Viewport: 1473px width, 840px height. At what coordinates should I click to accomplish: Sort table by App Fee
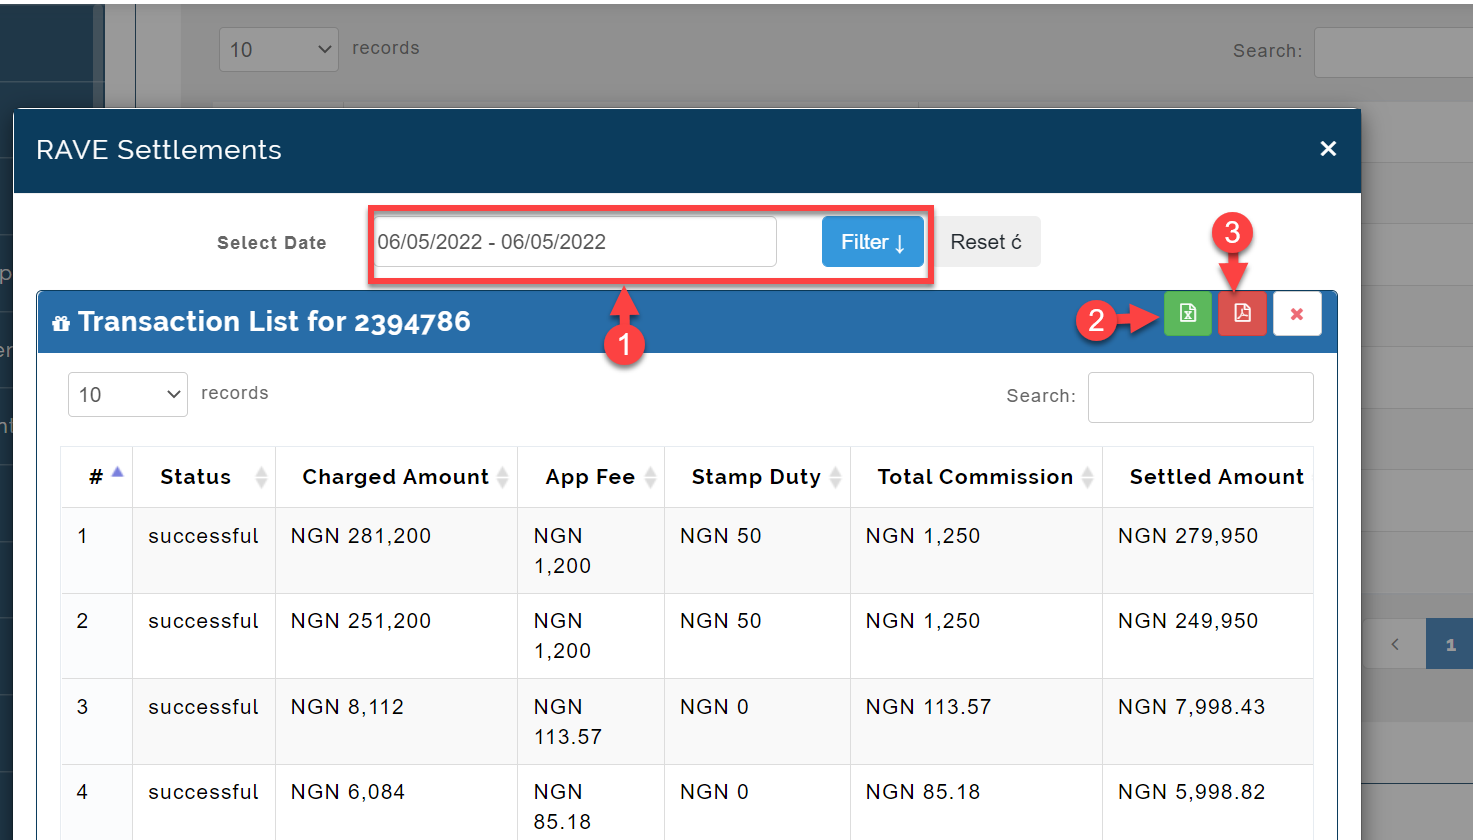591,477
